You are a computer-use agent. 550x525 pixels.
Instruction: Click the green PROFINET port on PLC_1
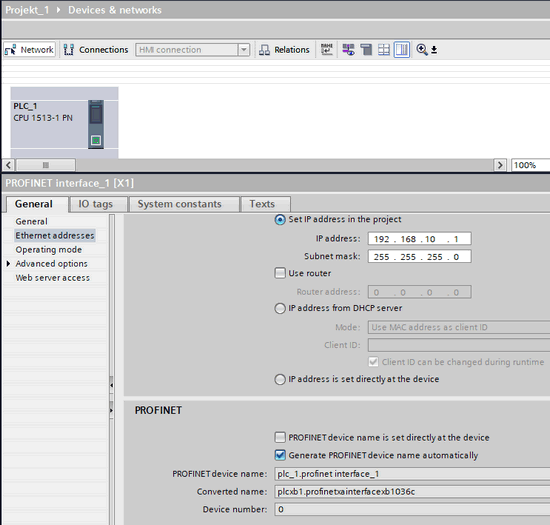pyautogui.click(x=96, y=141)
